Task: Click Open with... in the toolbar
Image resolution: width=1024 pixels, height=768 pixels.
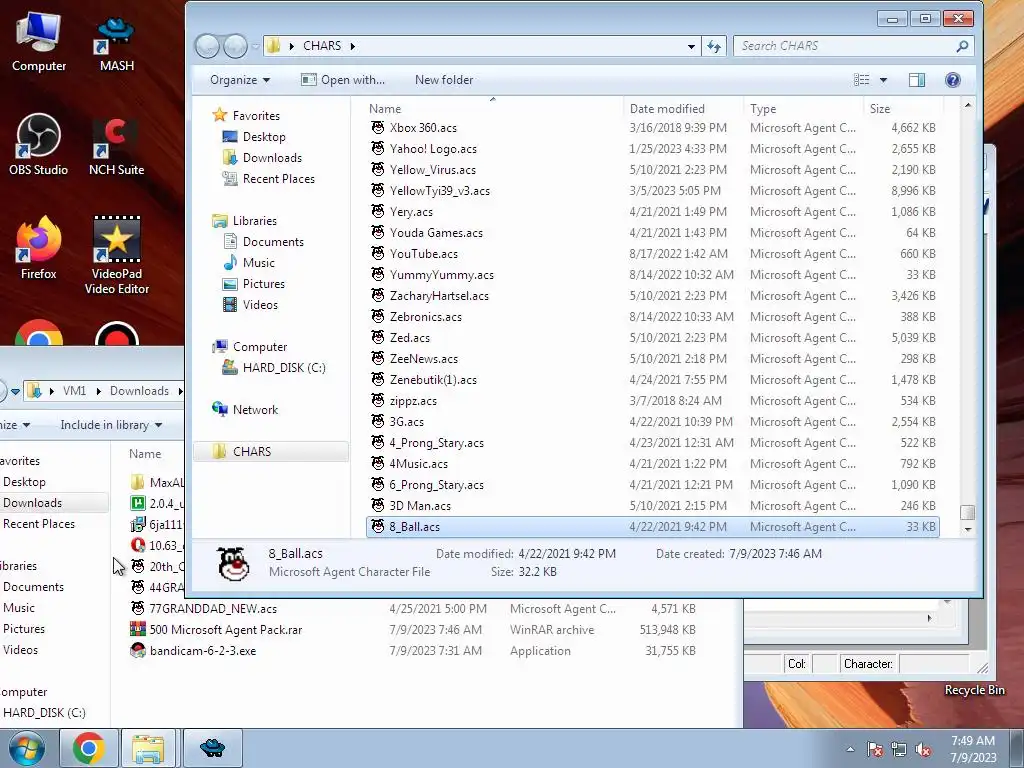Action: tap(343, 80)
